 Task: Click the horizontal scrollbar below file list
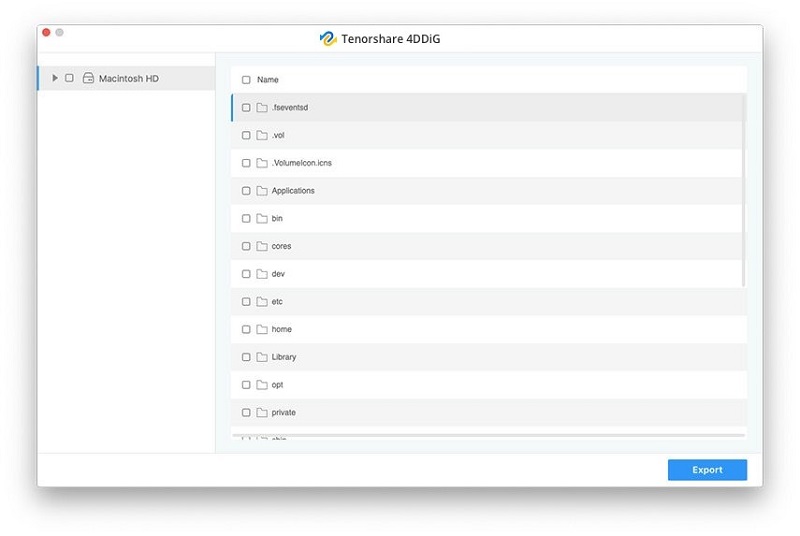click(488, 435)
